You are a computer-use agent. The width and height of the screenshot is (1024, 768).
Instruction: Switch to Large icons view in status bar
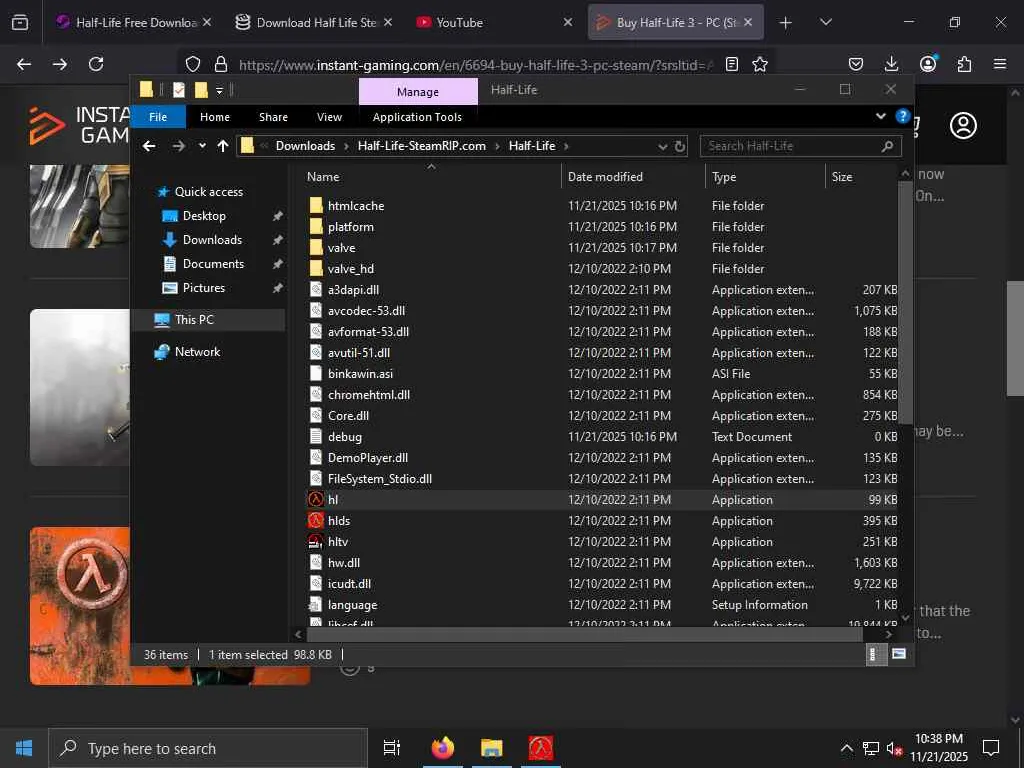point(899,654)
